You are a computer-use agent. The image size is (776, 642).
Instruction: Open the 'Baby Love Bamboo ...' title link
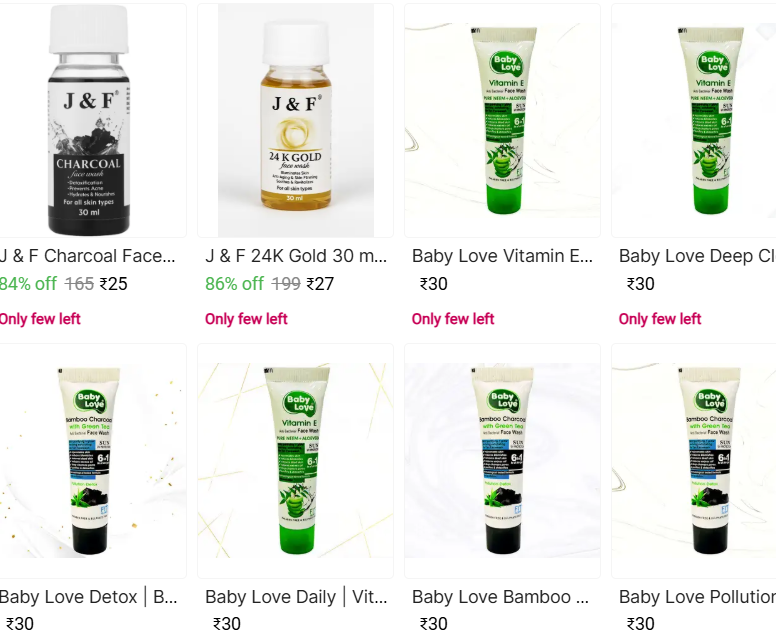click(500, 596)
